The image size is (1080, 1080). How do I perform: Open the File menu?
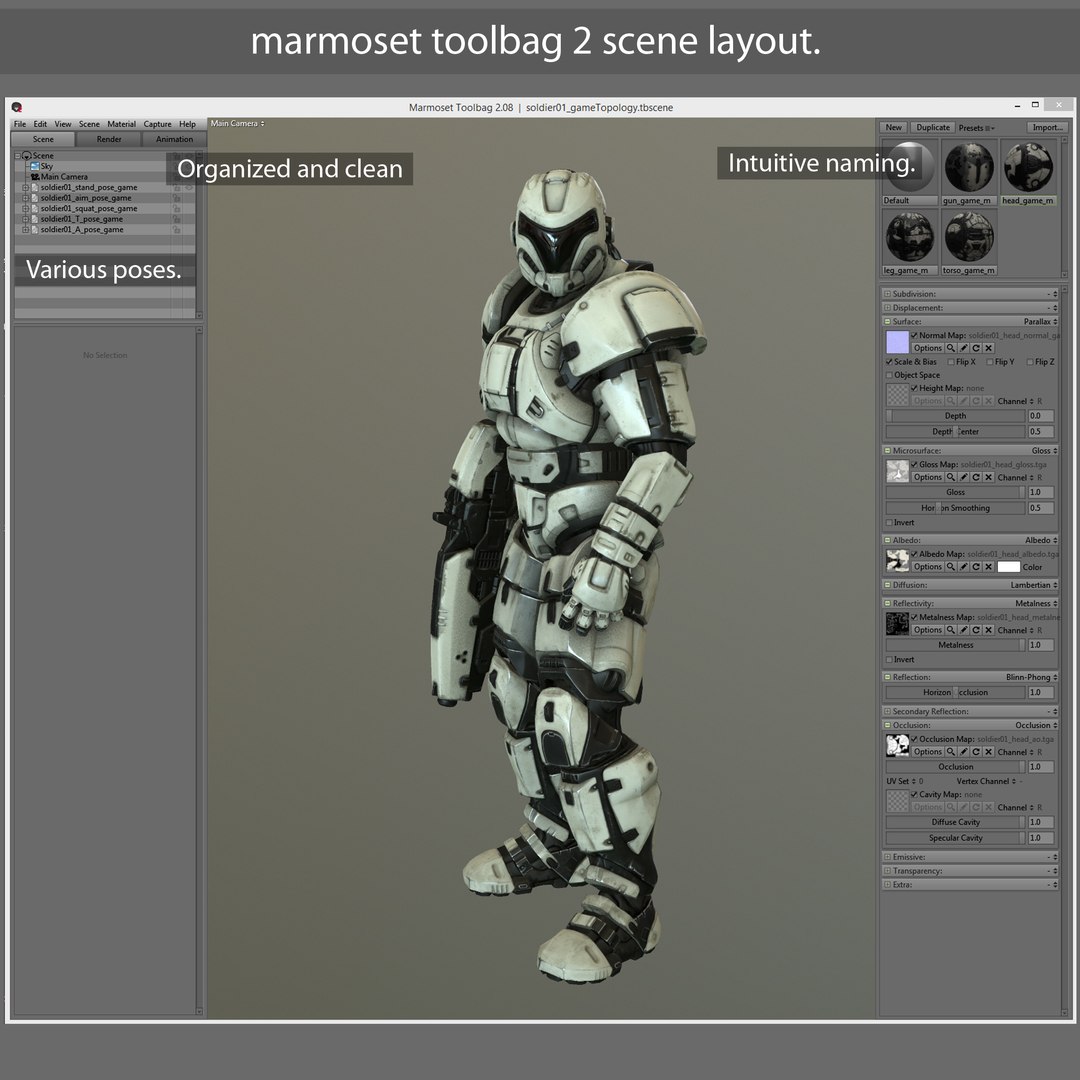20,125
